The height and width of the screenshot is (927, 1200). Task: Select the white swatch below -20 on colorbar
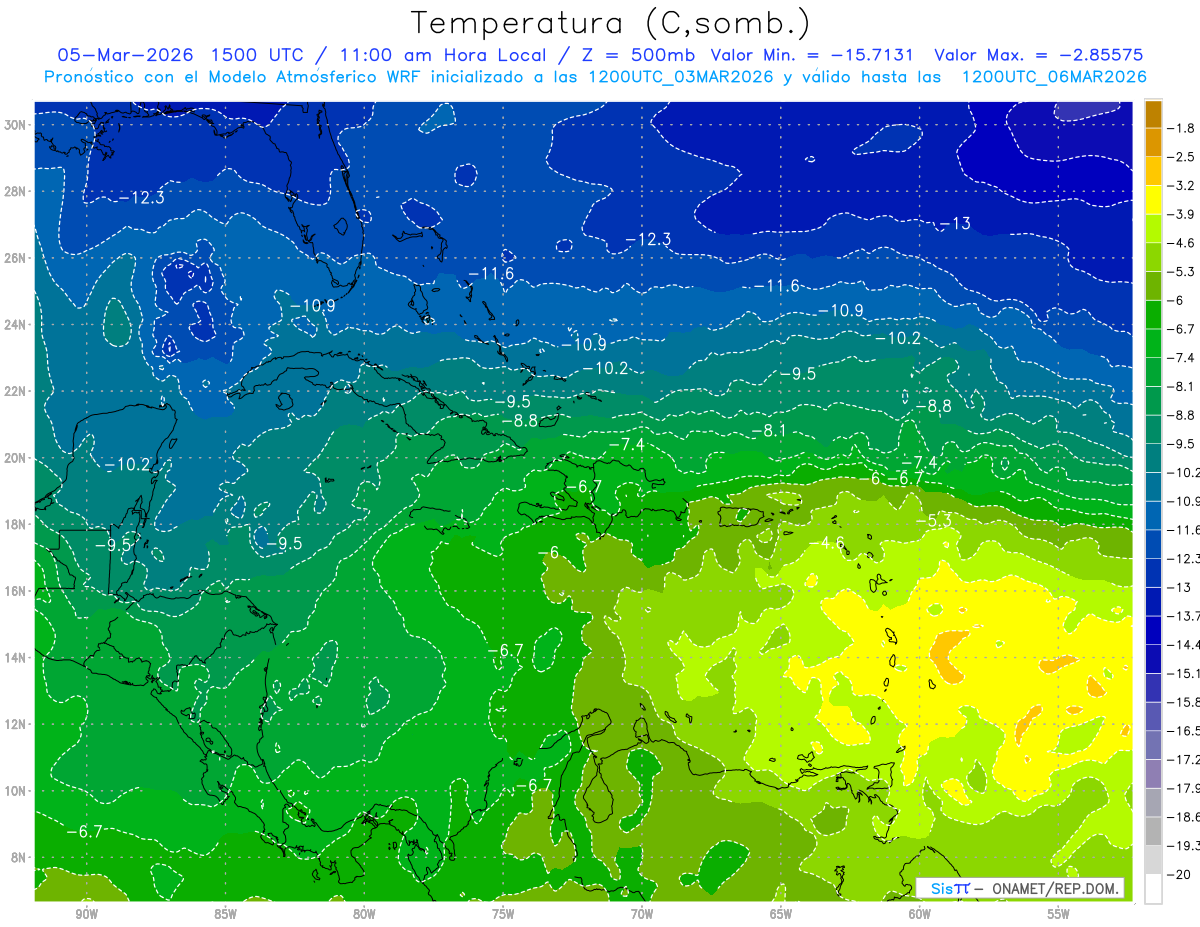click(x=1153, y=889)
